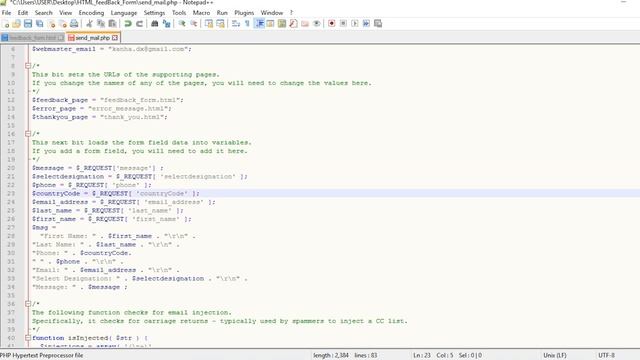Copy selection with the toolbar Copy icon
This screenshot has width=640, height=360.
[101, 24]
